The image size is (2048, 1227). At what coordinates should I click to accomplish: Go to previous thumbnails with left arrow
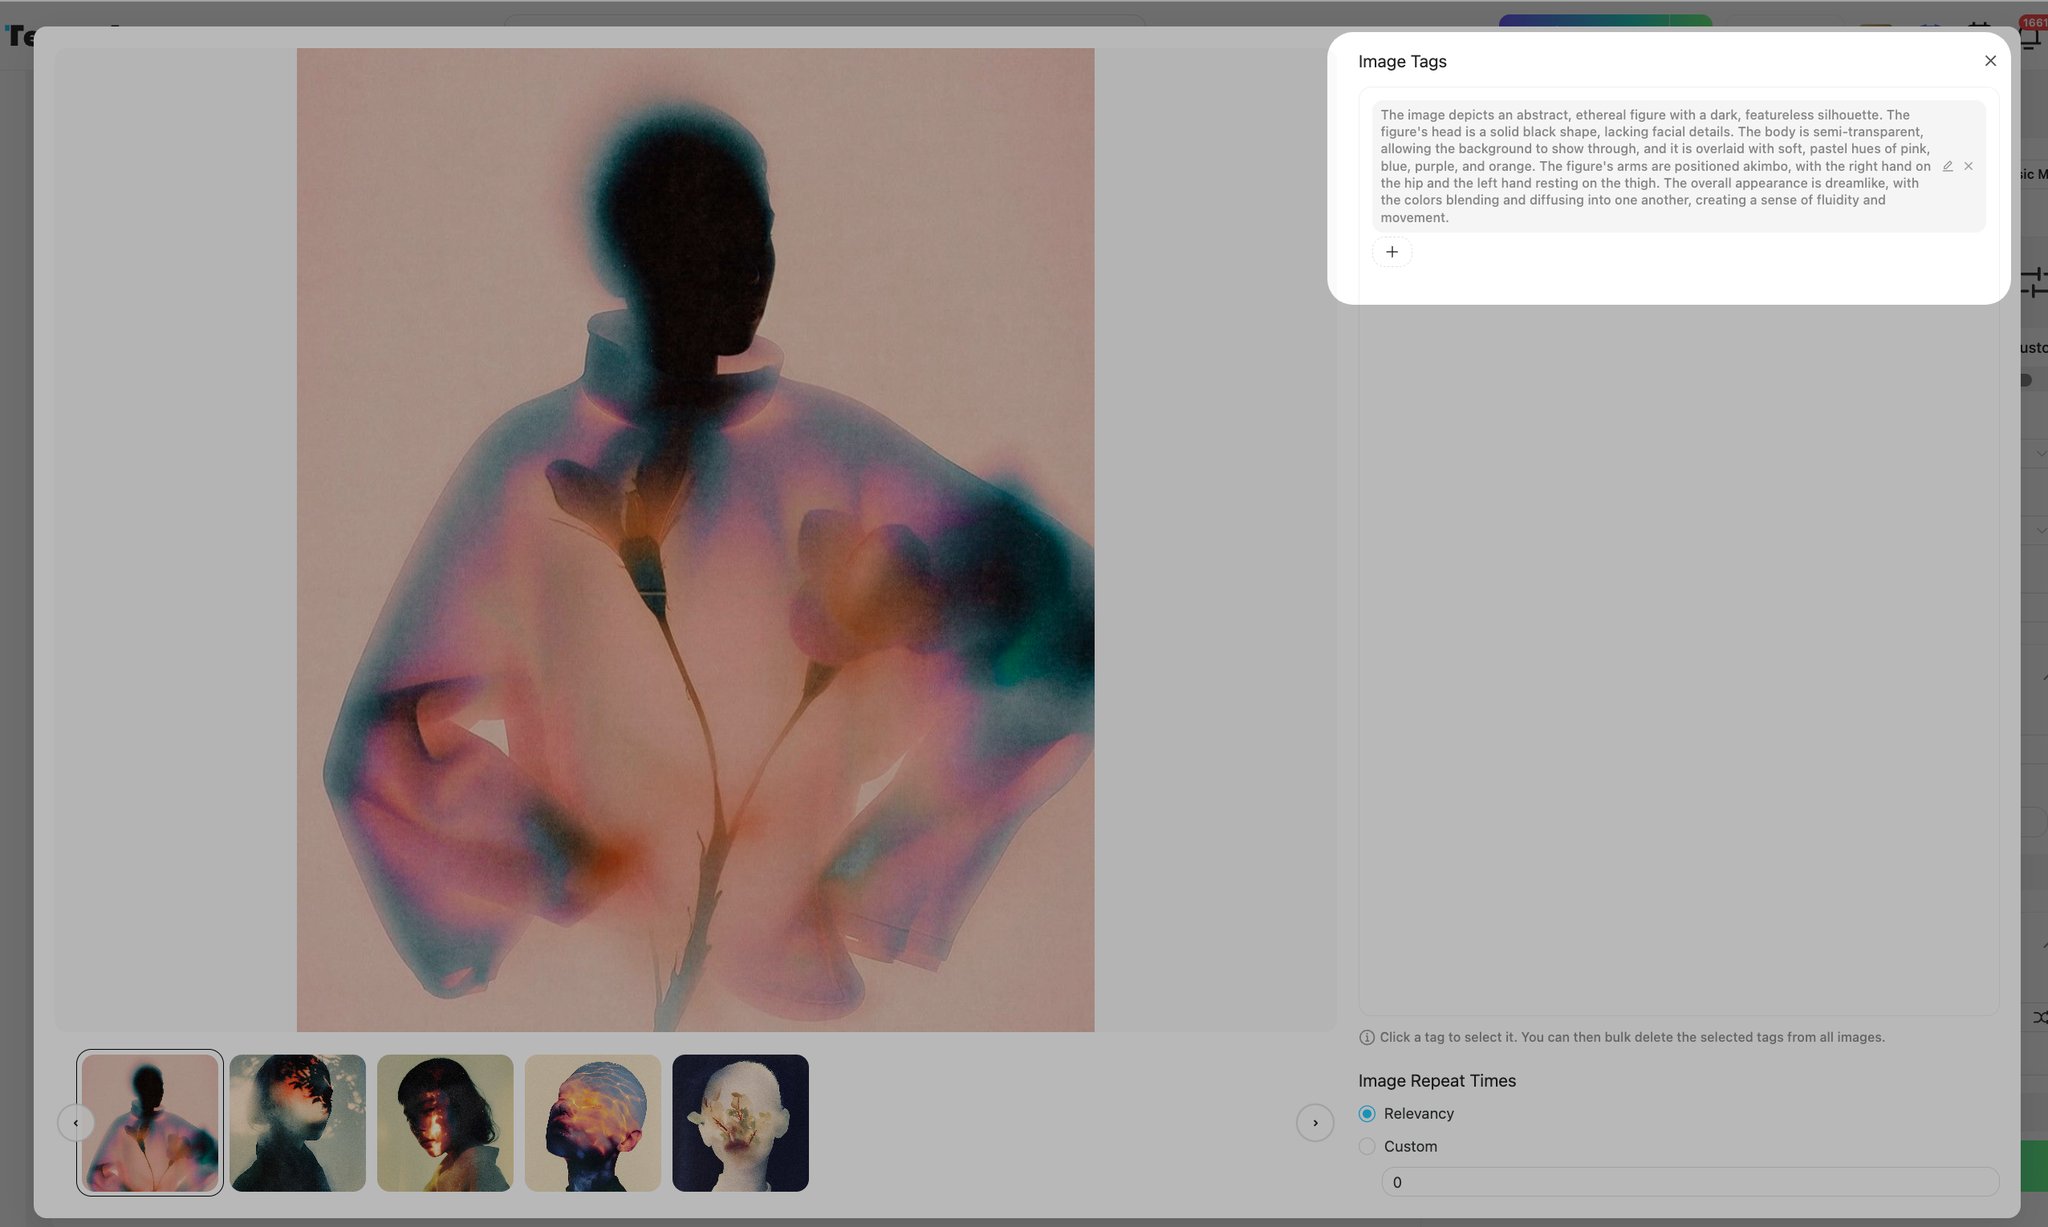(76, 1123)
